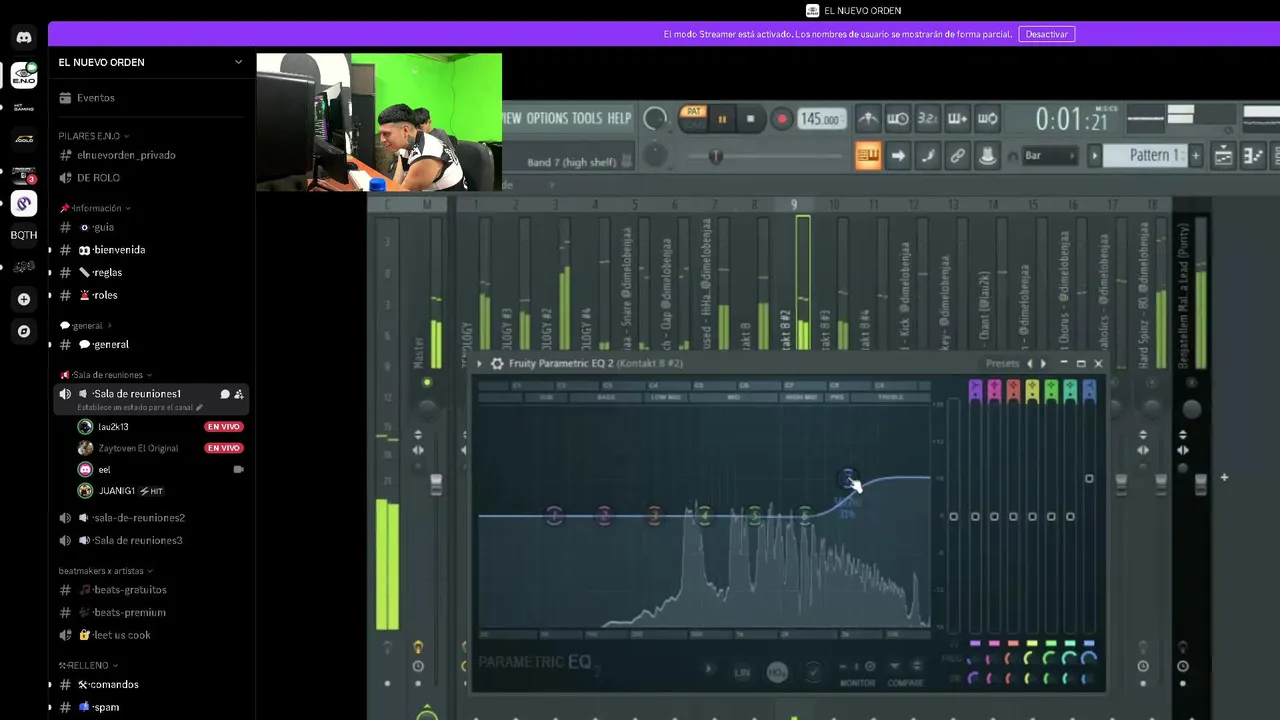Screen dimensions: 1280x720
Task: Toggle the HQ button in Parametric EQ
Action: pos(777,673)
